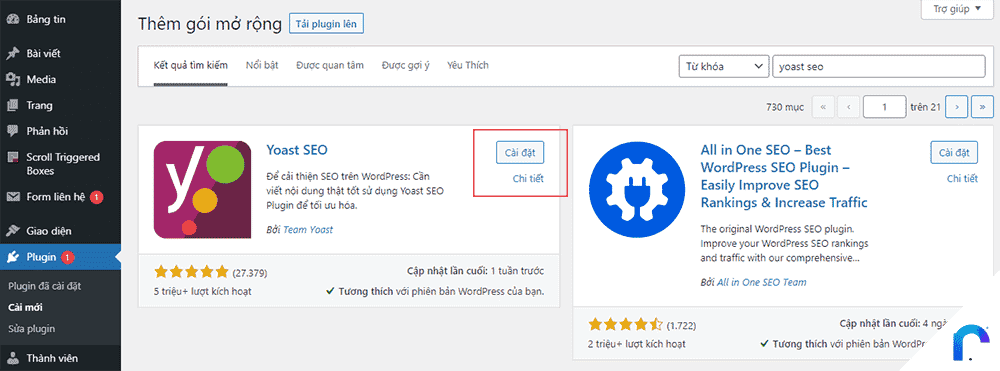The image size is (1000, 371).
Task: Open Thành viên menu item
Action: click(52, 358)
